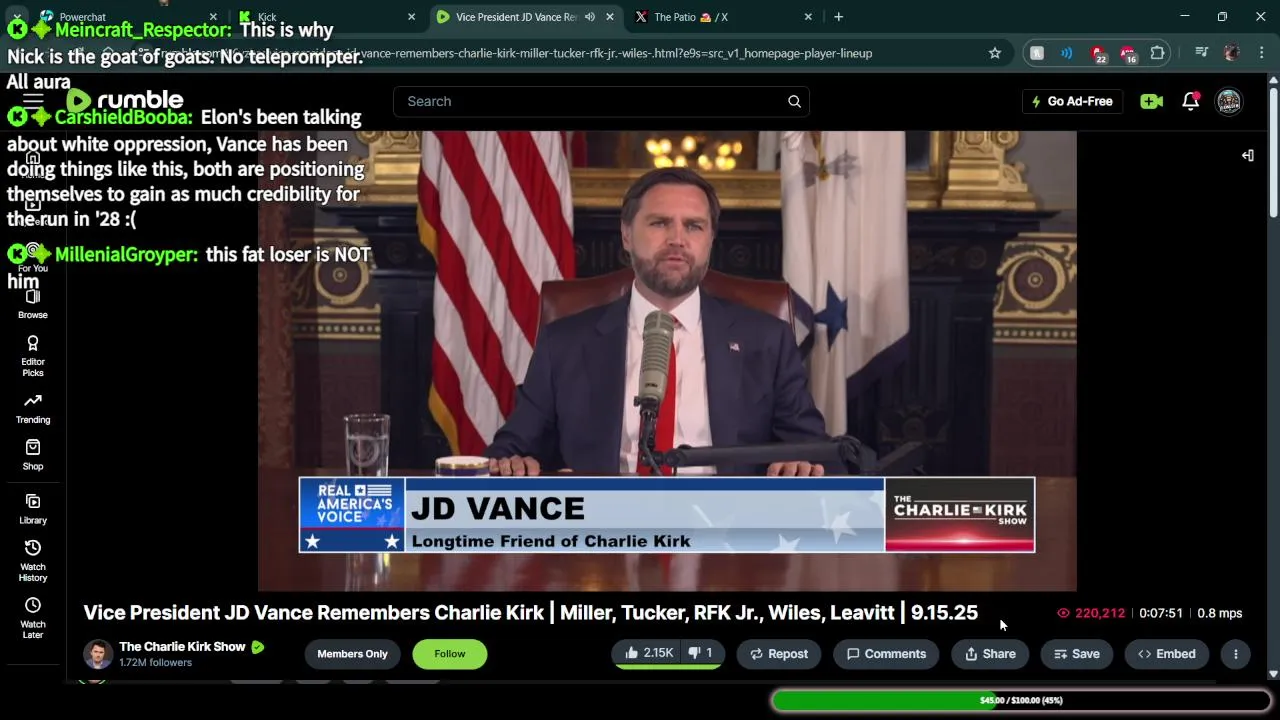The image size is (1280, 720).
Task: Click in the Rumble search field
Action: (x=590, y=101)
